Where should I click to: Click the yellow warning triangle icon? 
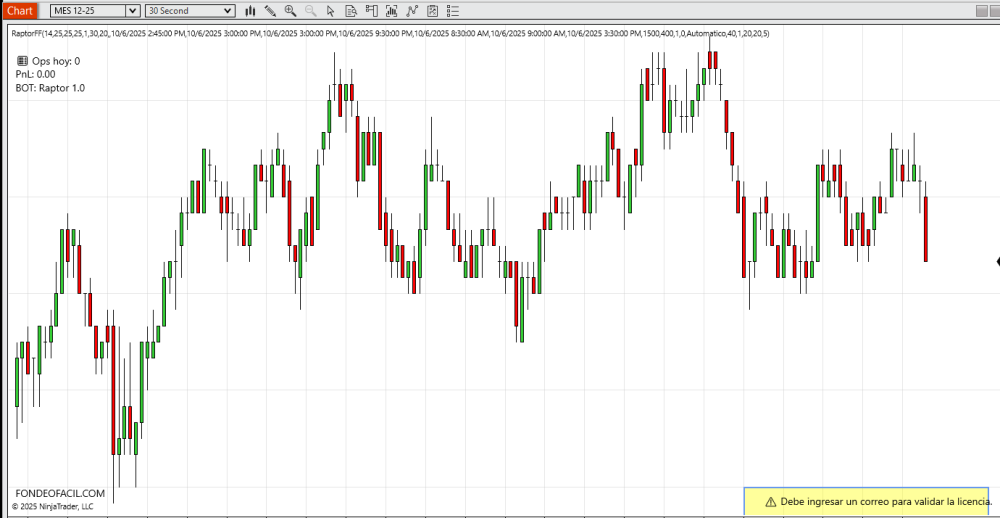(x=770, y=501)
